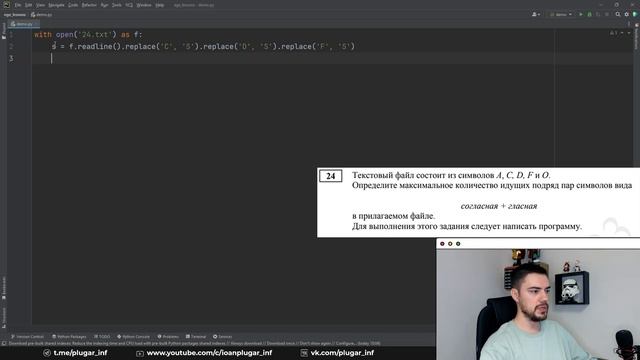Open the Services tool window

coord(222,337)
